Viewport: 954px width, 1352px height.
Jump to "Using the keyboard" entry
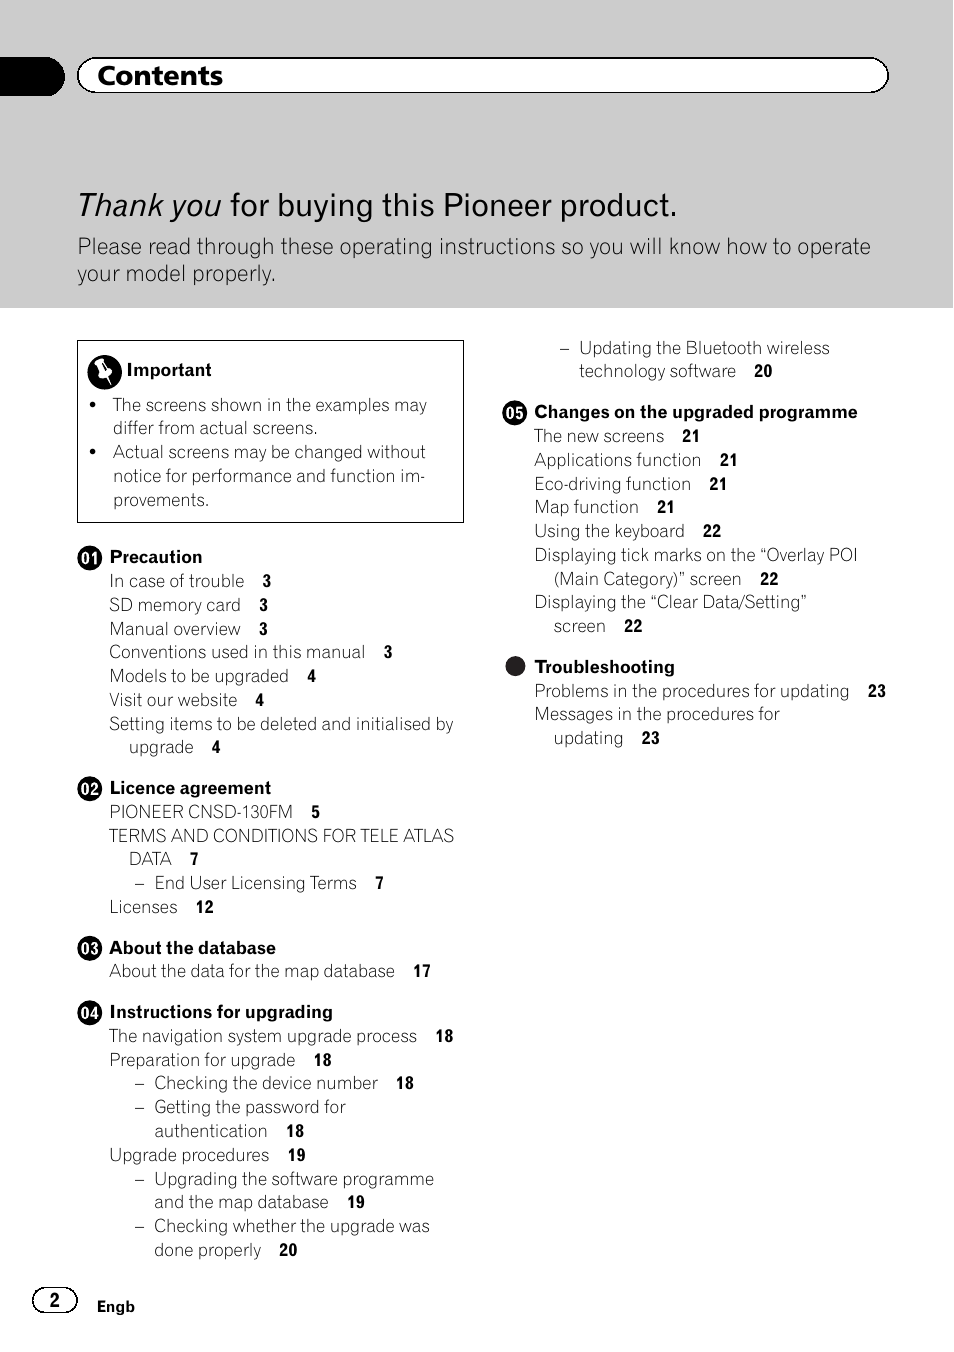tap(609, 531)
